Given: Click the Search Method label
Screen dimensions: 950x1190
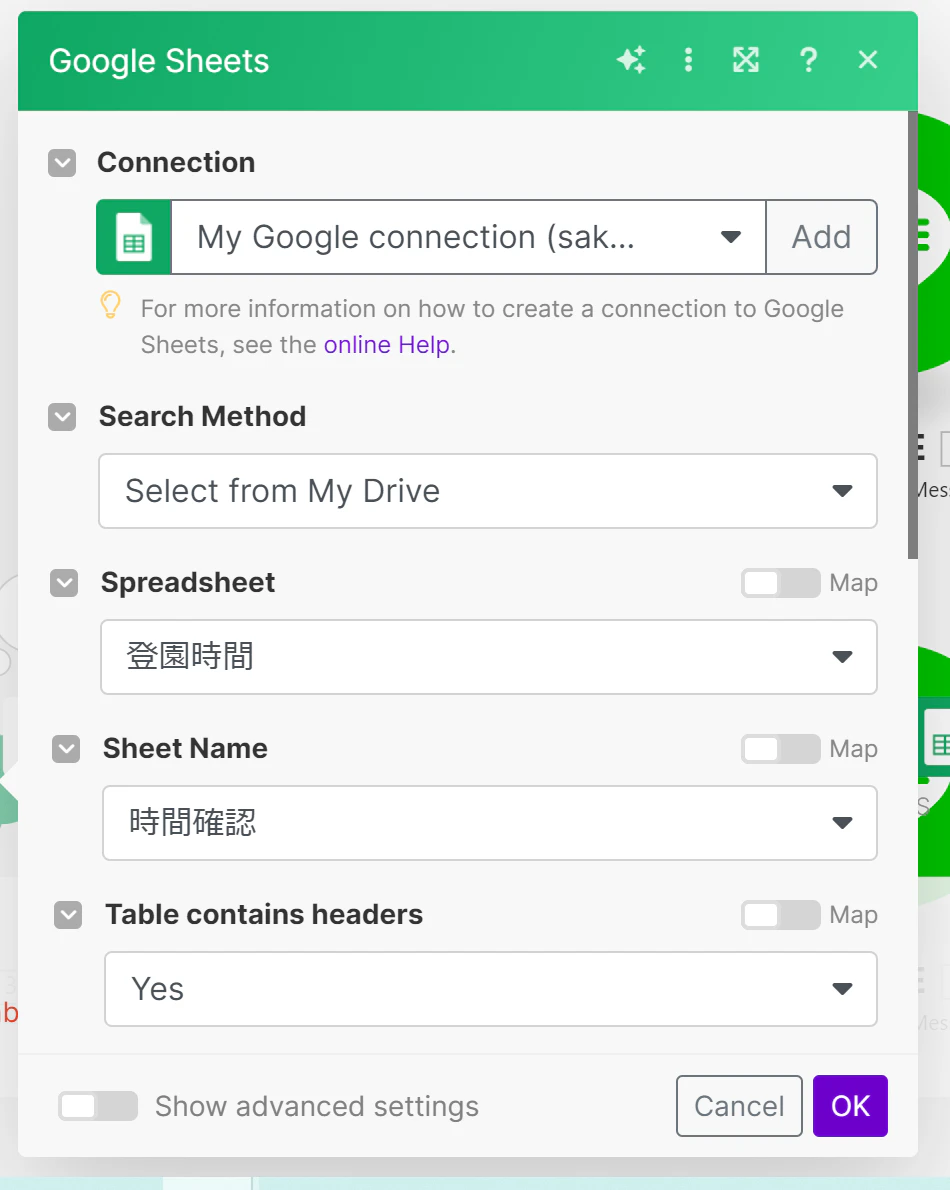Looking at the screenshot, I should pyautogui.click(x=203, y=417).
